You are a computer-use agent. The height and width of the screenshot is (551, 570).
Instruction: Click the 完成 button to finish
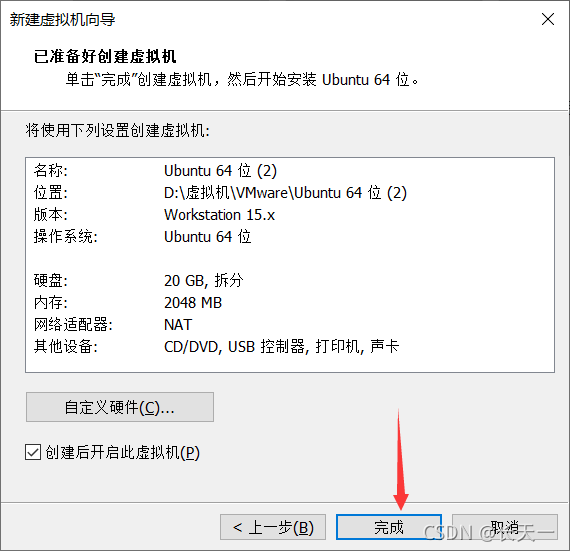[x=389, y=527]
